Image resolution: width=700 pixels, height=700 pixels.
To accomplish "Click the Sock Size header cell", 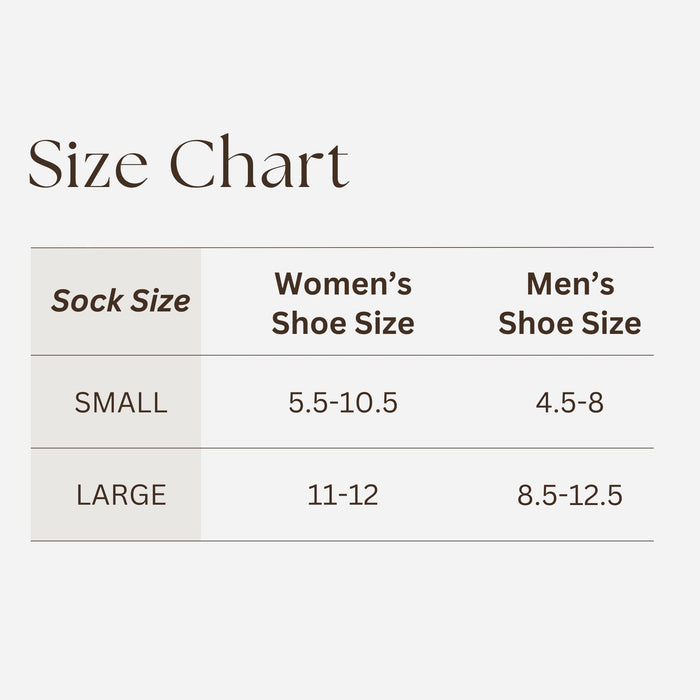I will click(x=120, y=300).
